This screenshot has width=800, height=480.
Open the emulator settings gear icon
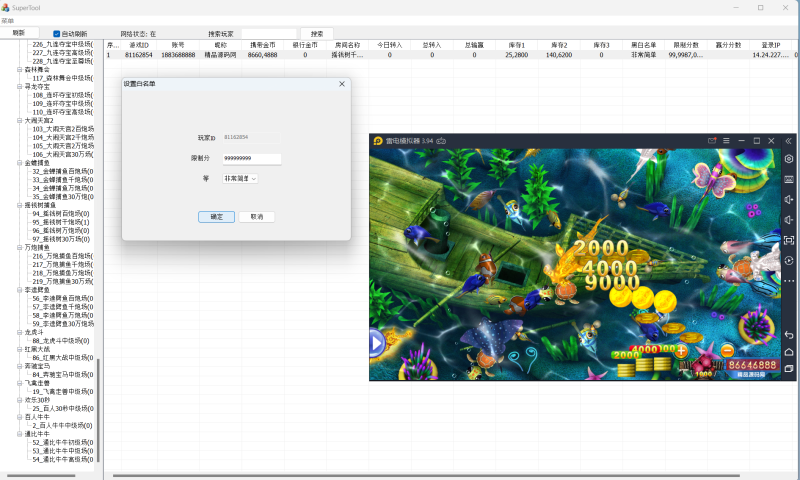click(x=788, y=158)
